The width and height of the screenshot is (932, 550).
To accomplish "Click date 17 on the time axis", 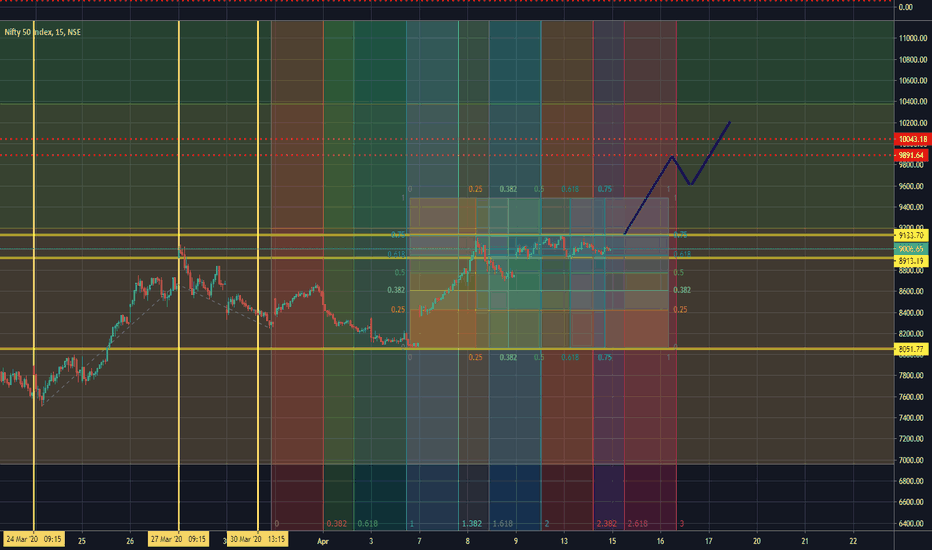I will [x=709, y=541].
